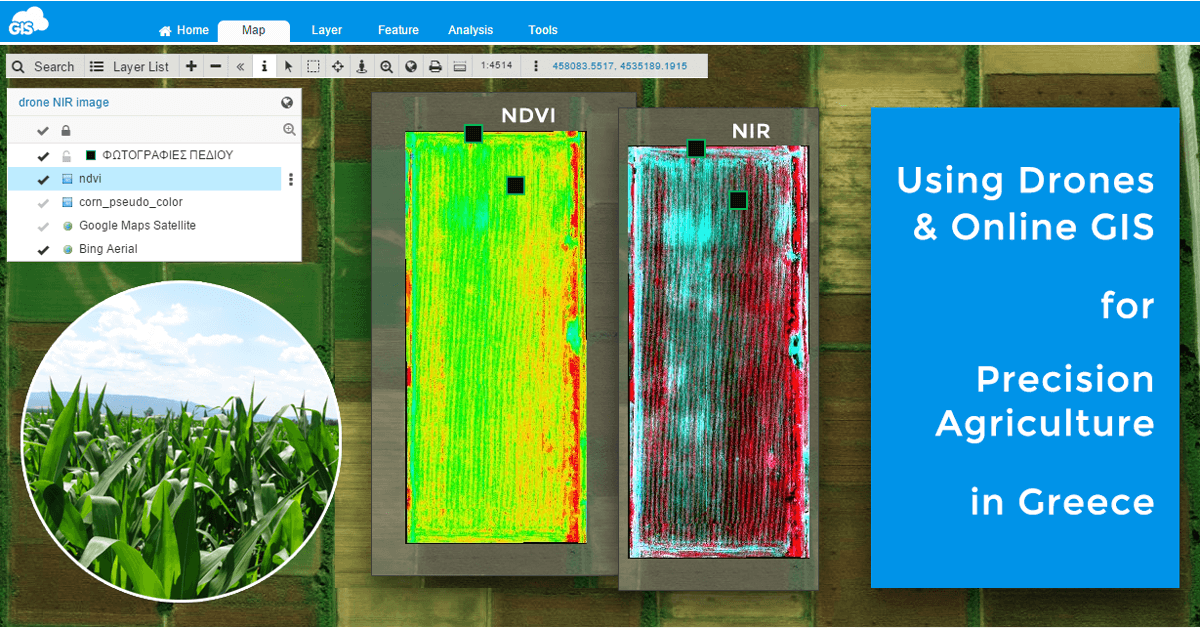Viewport: 1200px width, 628px height.
Task: Open the Feature tab
Action: coord(398,30)
